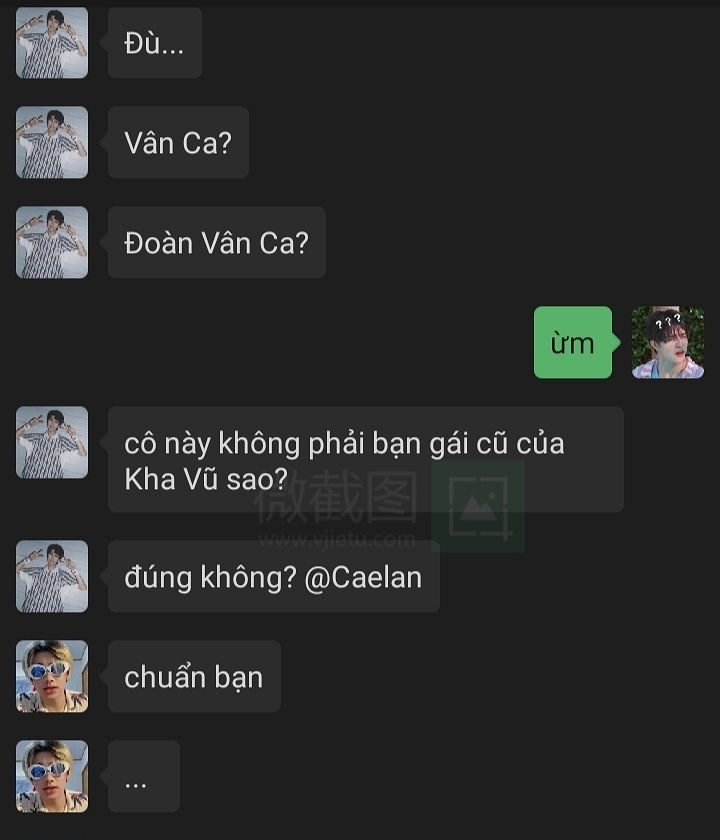Tap the message about Kha Vũ's ex-girlfriend

coord(366,459)
